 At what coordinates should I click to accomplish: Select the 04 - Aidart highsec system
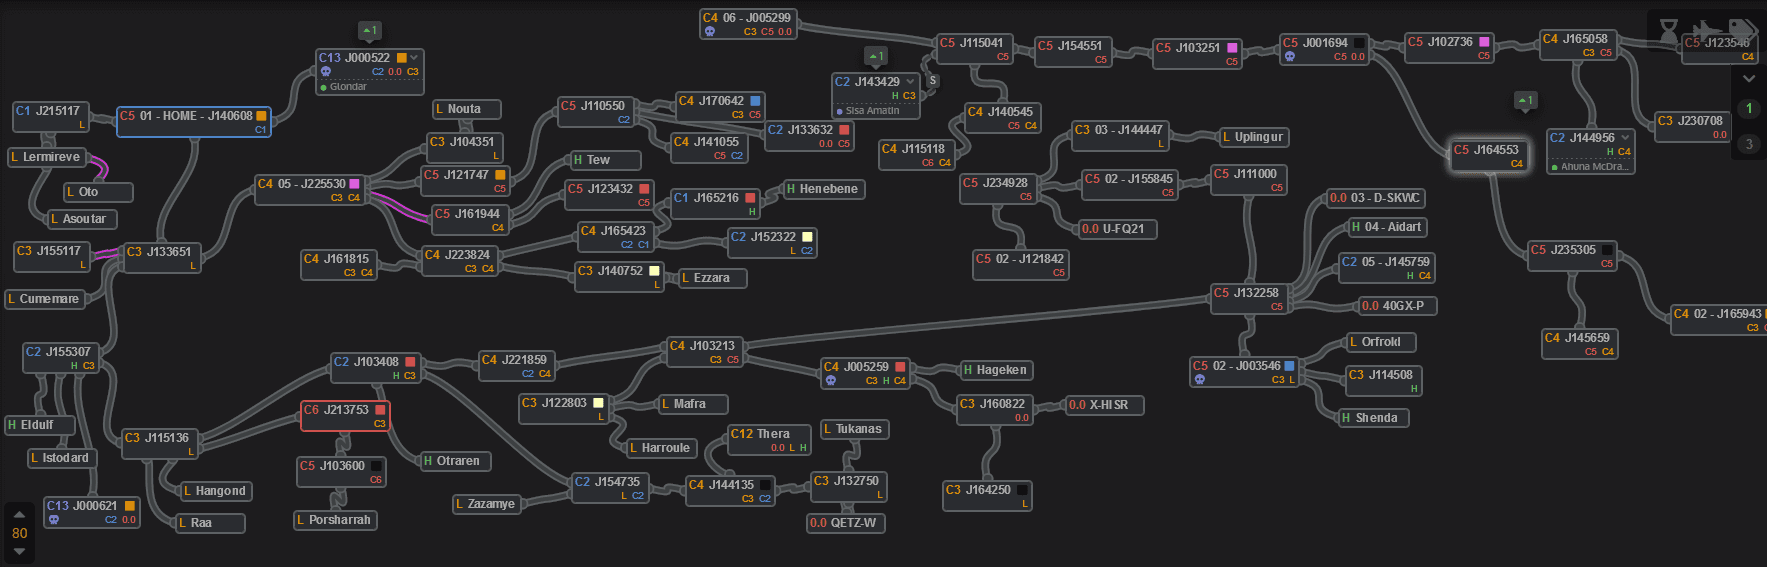[x=1387, y=227]
